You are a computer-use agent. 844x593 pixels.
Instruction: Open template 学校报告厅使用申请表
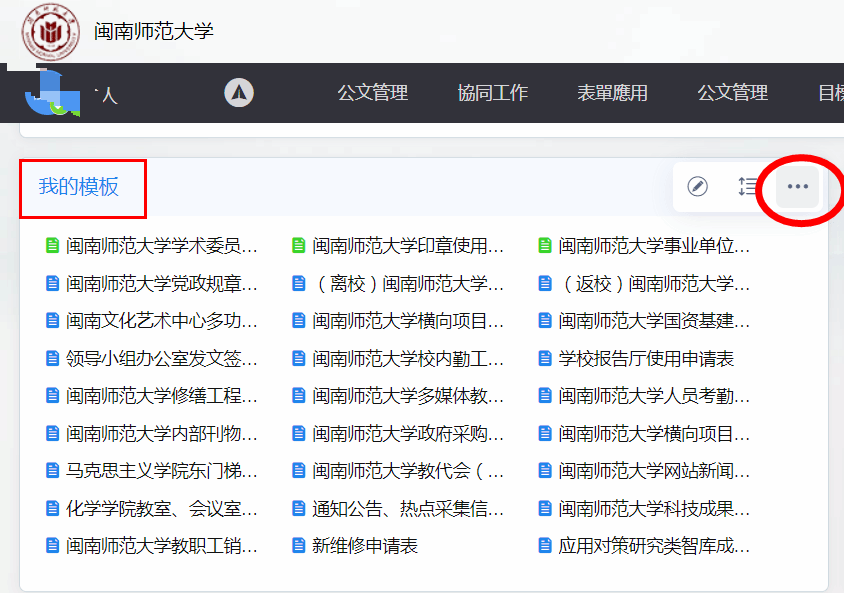tap(646, 358)
